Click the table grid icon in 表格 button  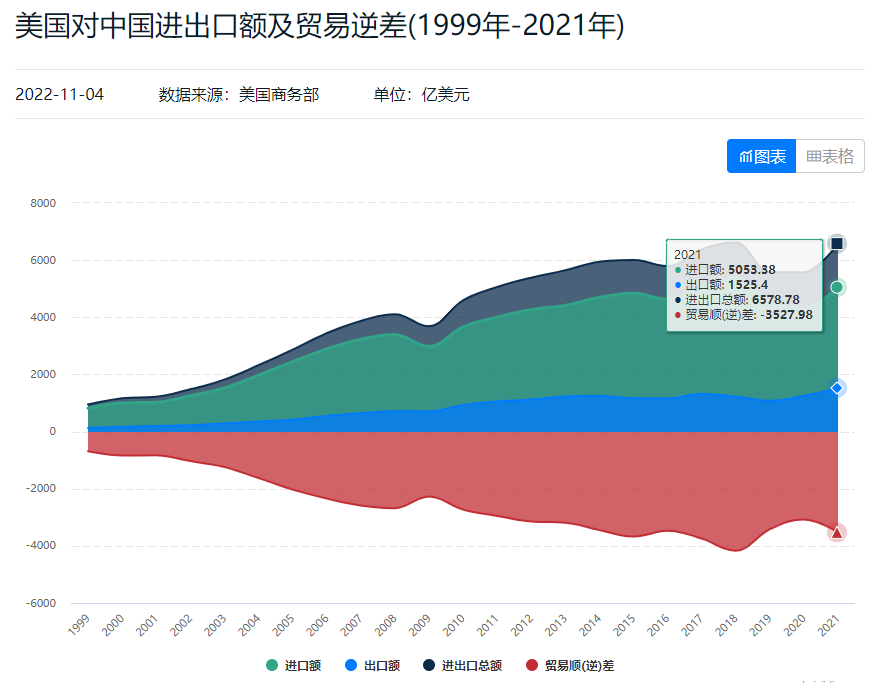813,157
